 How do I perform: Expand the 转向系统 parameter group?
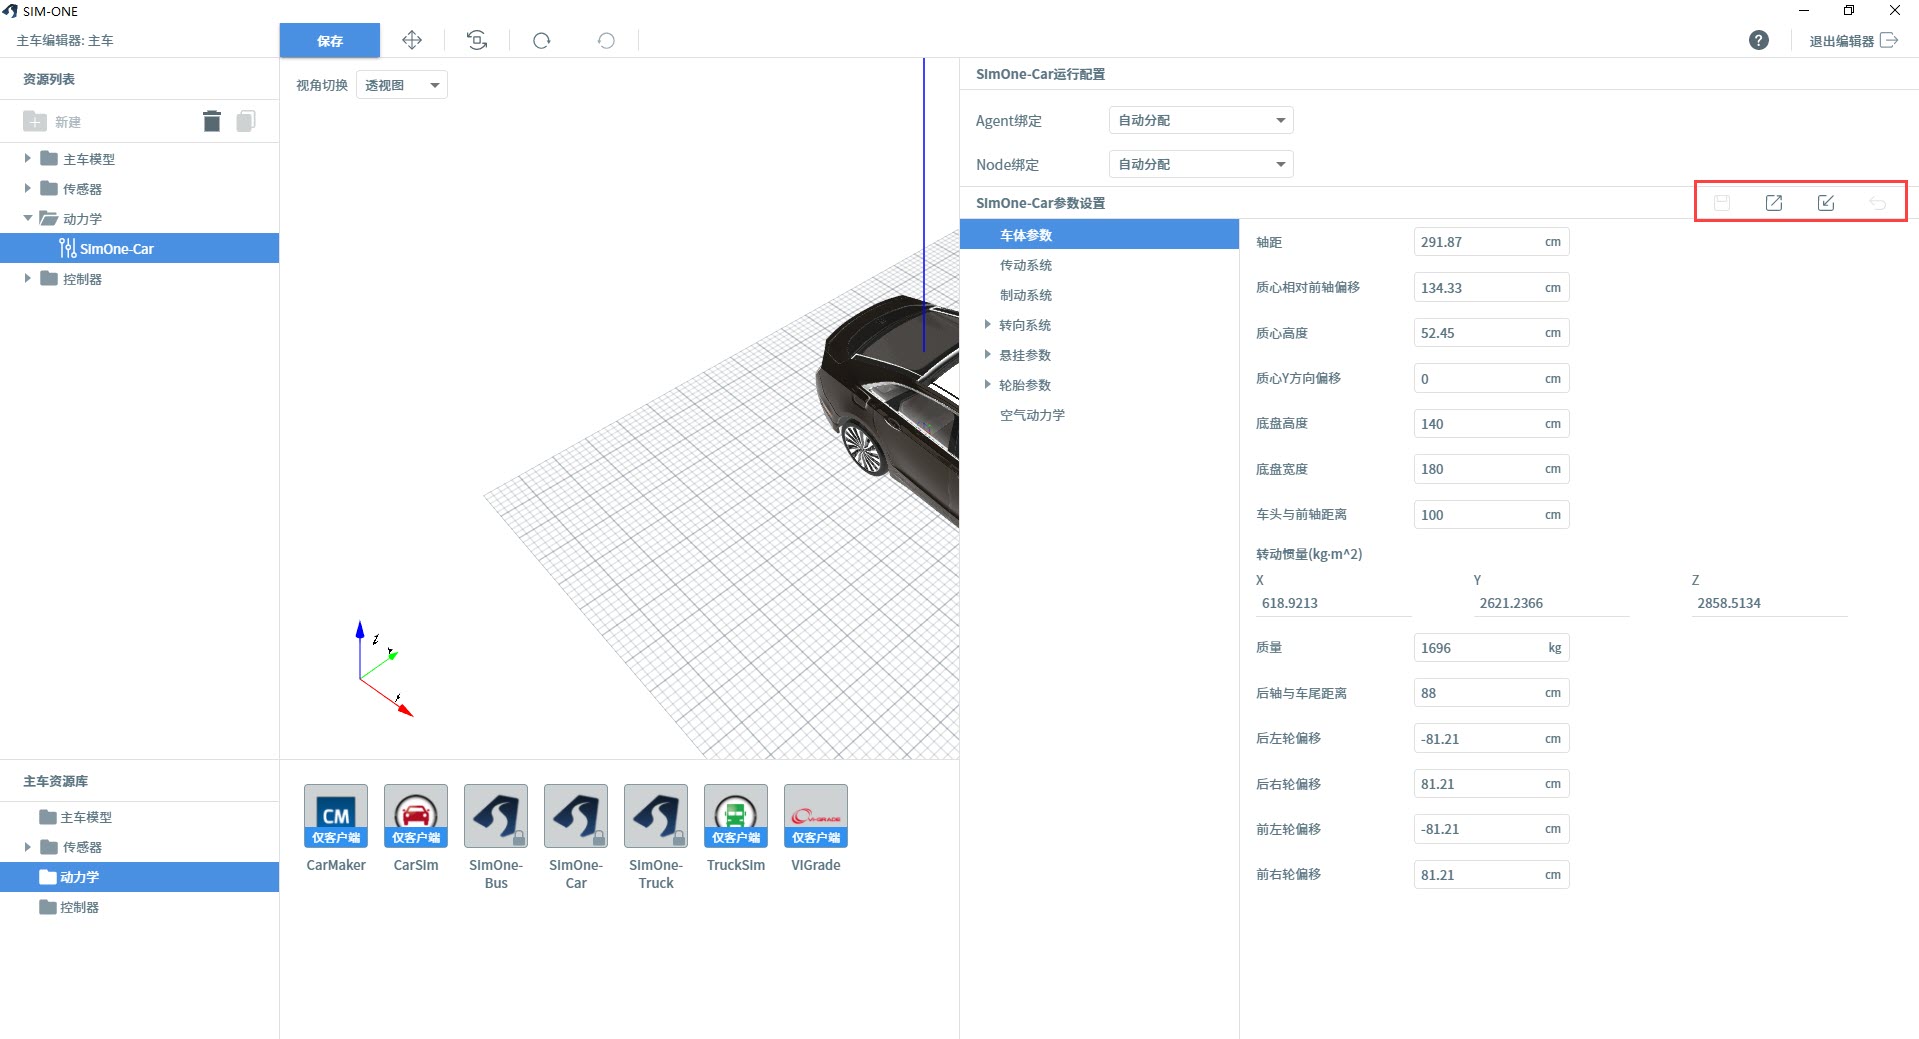(x=987, y=325)
